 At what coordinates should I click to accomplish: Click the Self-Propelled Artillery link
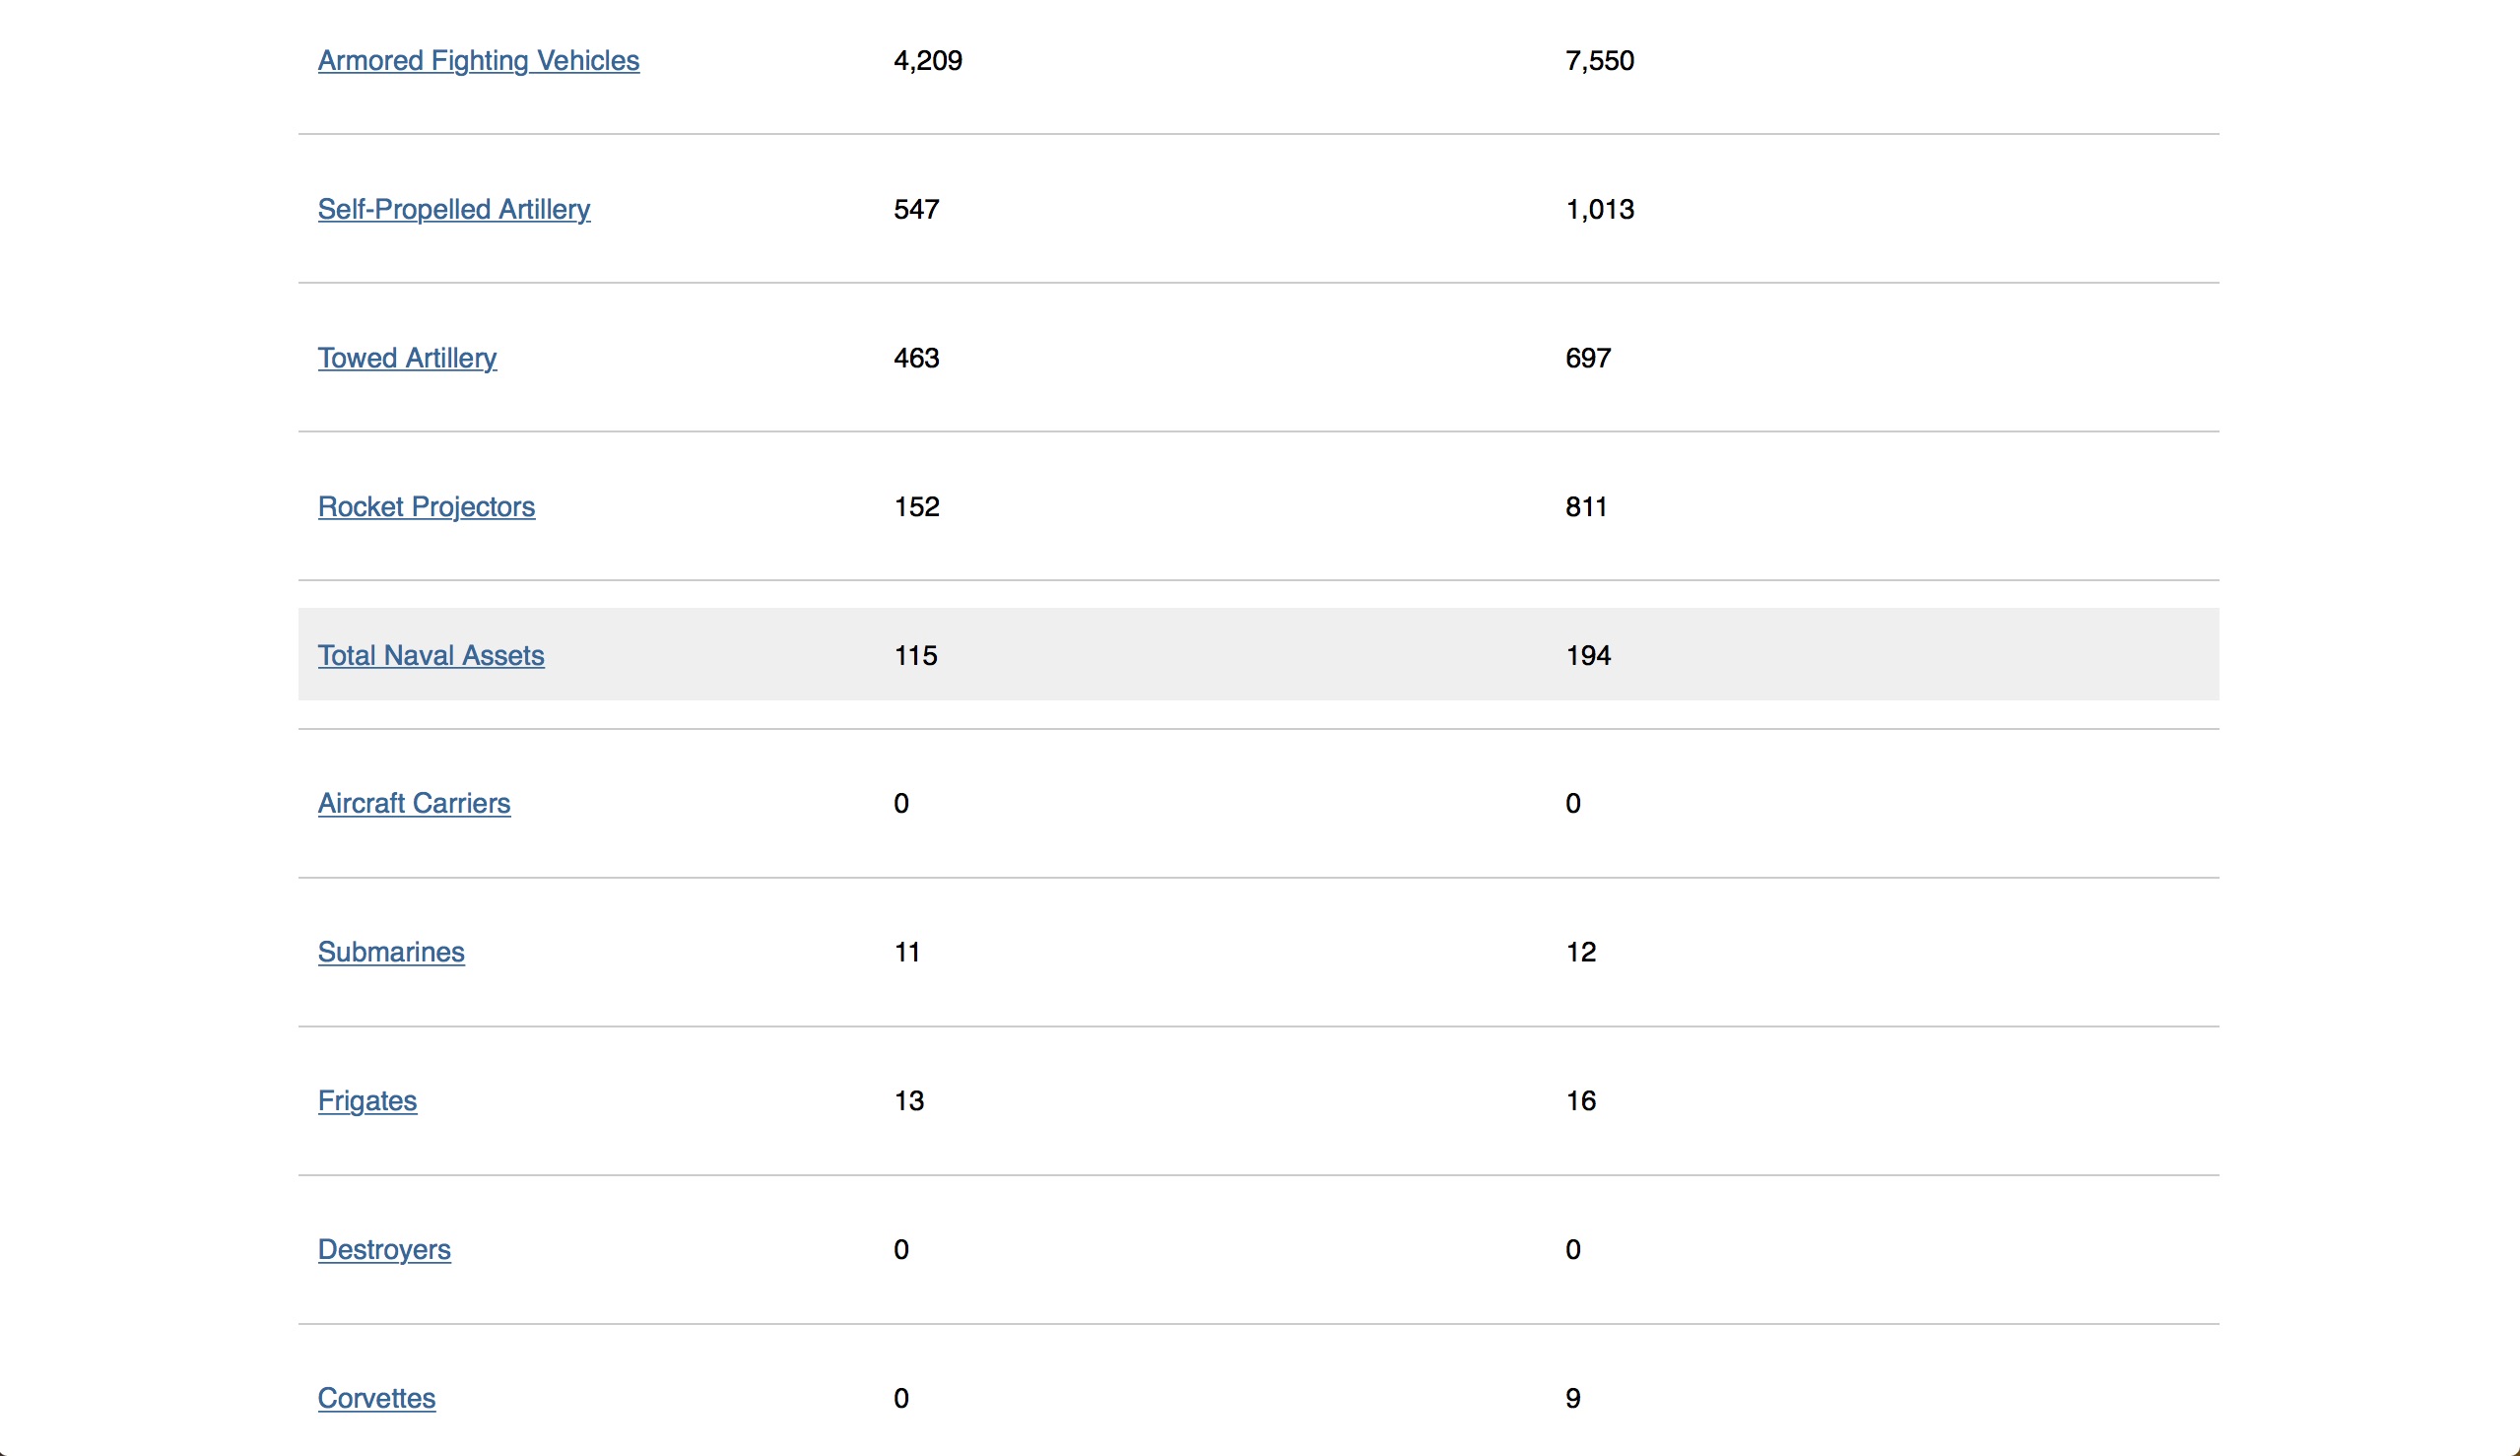[453, 210]
